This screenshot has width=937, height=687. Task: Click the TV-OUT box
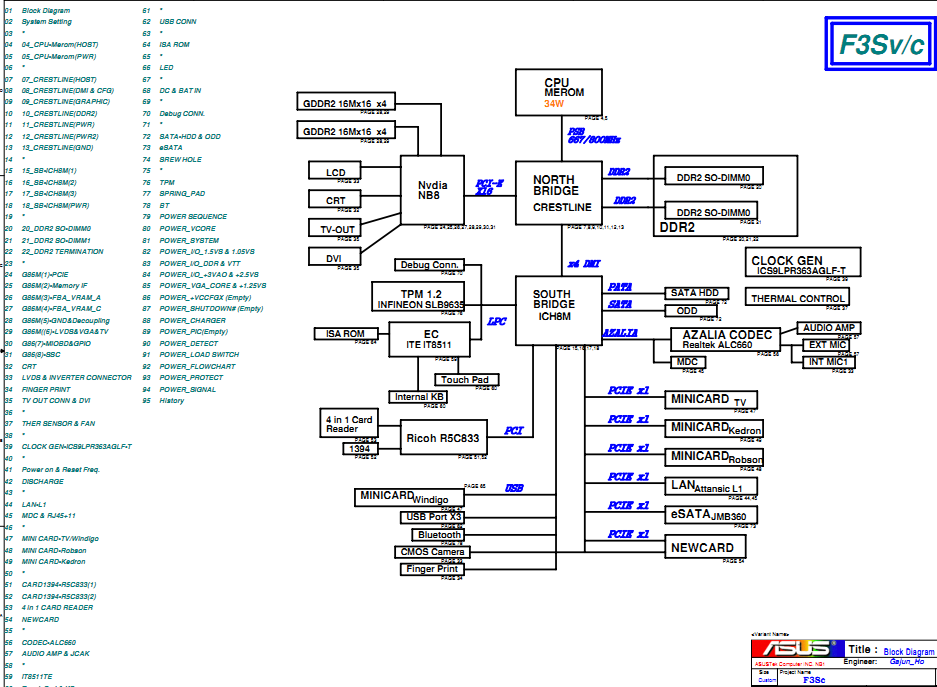335,228
